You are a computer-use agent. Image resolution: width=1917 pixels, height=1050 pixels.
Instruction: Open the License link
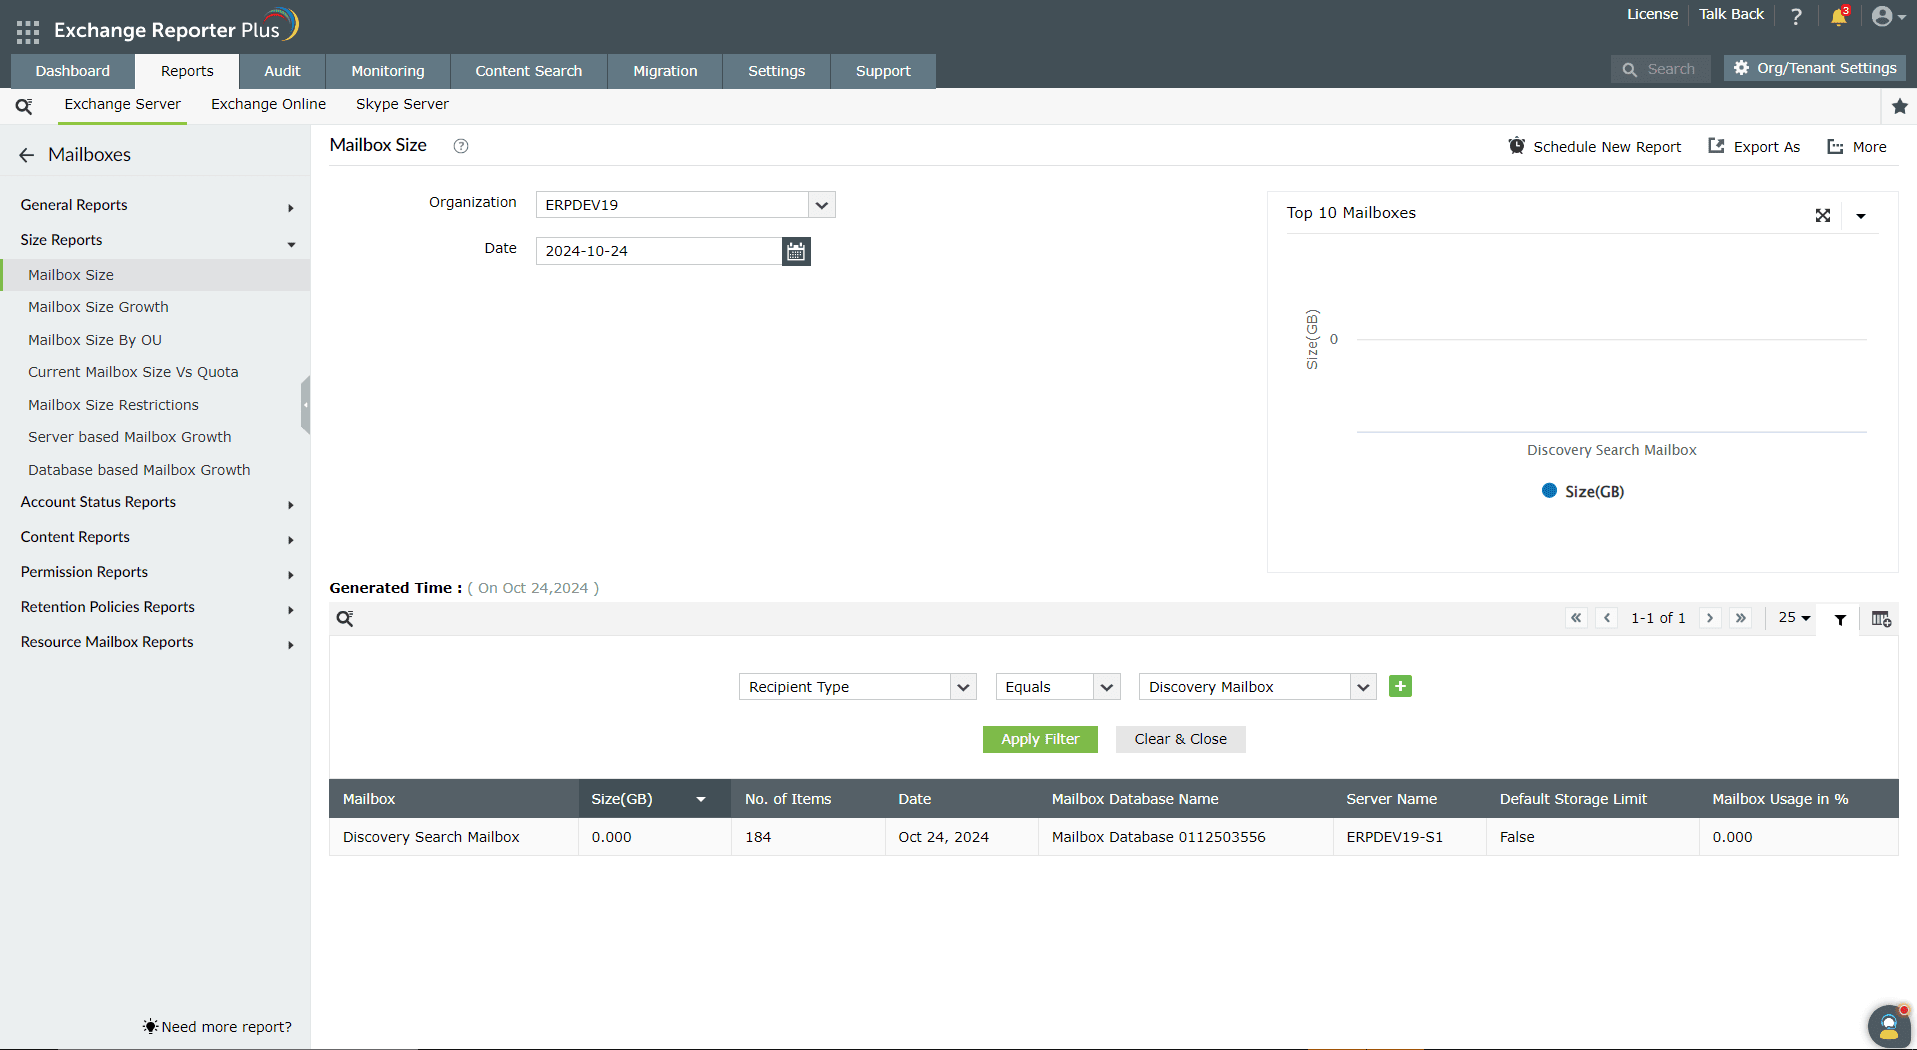tap(1652, 14)
